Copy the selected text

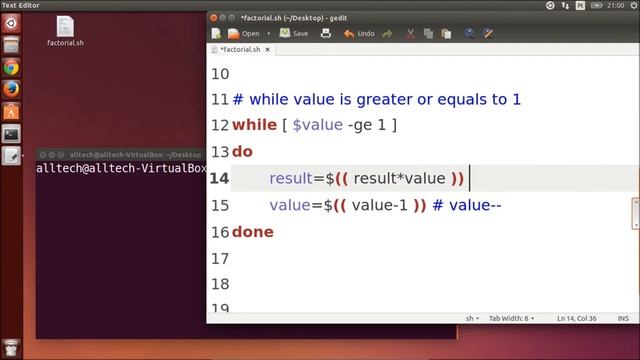pyautogui.click(x=428, y=33)
